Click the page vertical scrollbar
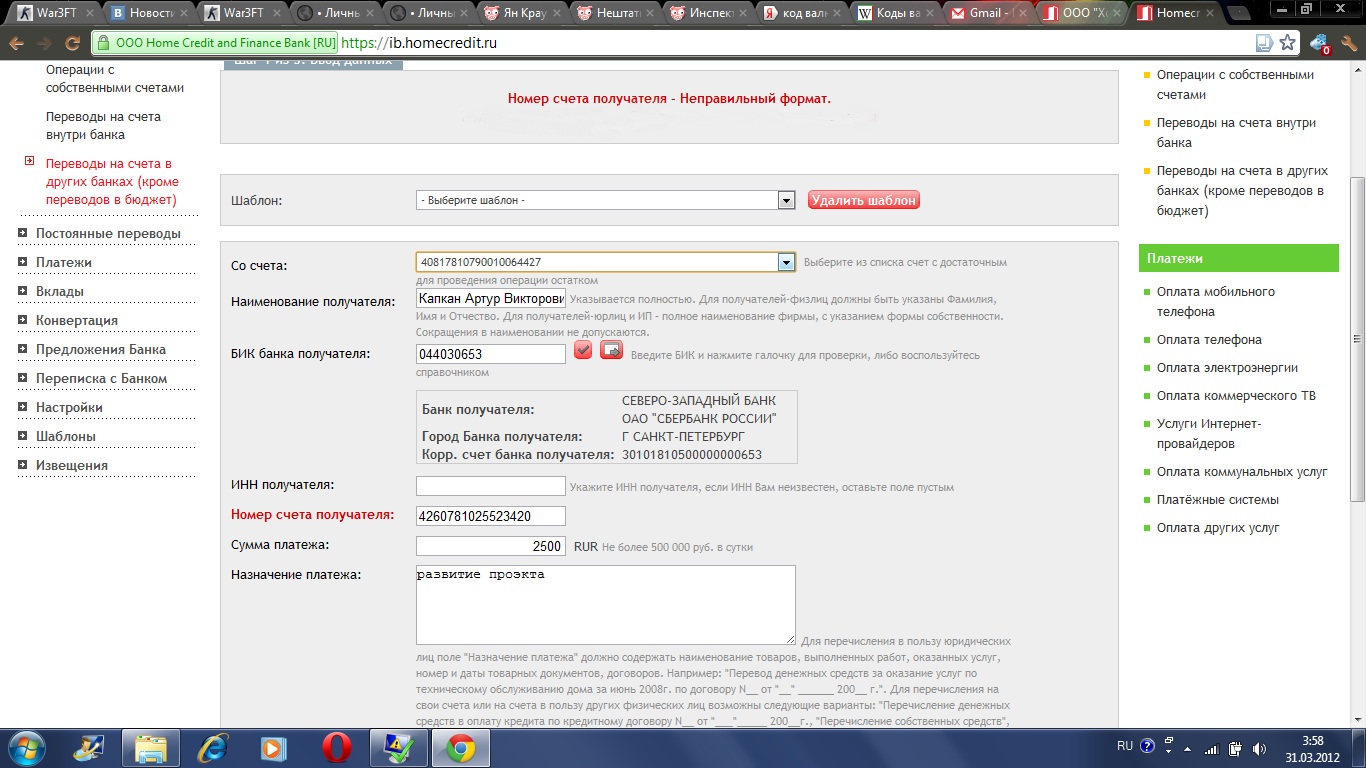This screenshot has width=1366, height=768. tap(1358, 340)
